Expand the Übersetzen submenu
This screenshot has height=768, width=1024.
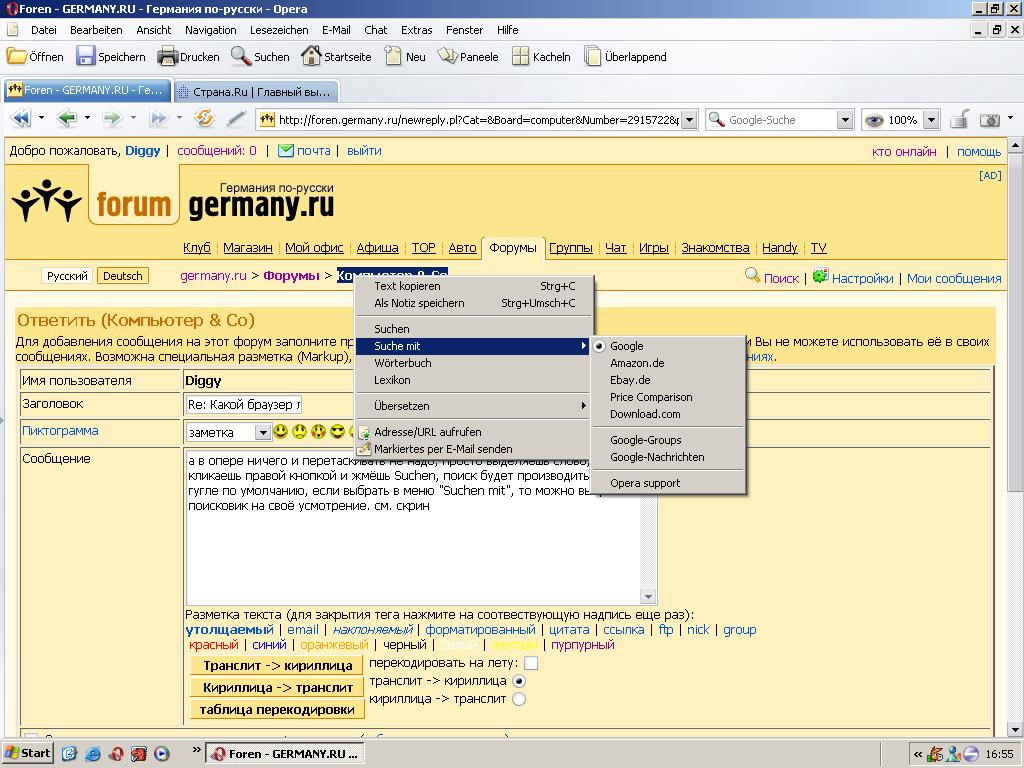point(474,406)
